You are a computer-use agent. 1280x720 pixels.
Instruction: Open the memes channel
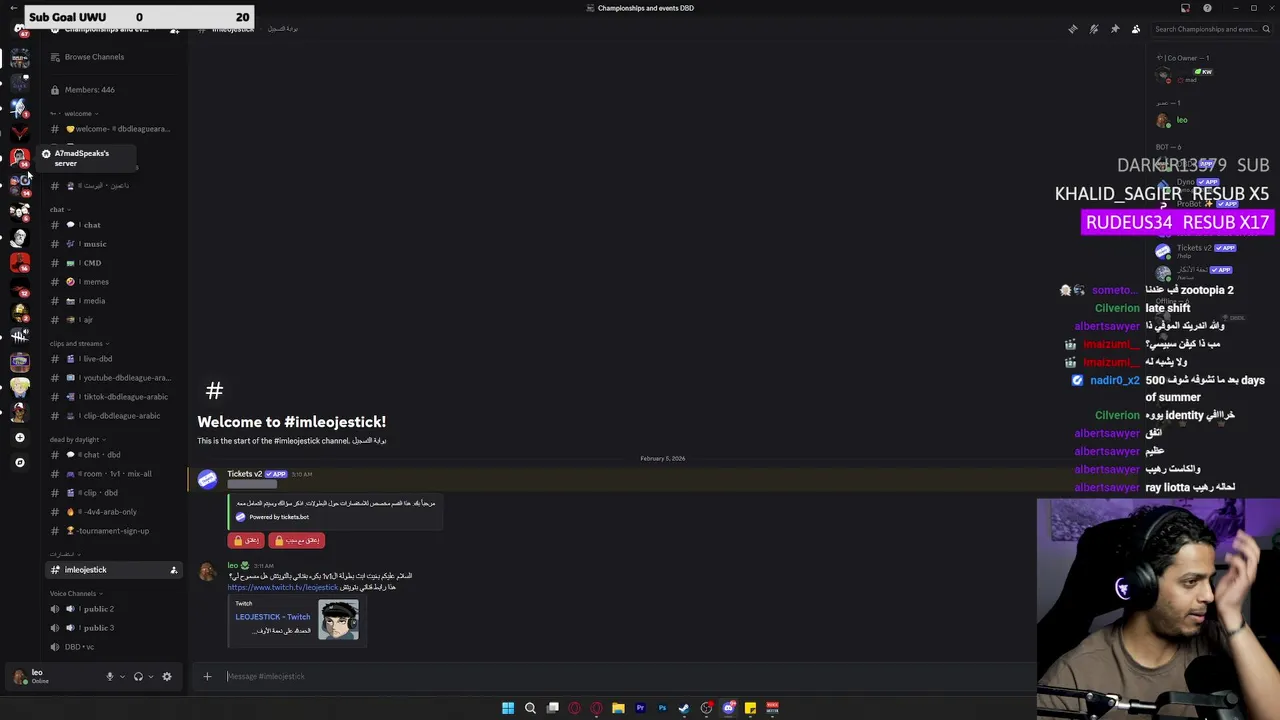[x=114, y=282]
